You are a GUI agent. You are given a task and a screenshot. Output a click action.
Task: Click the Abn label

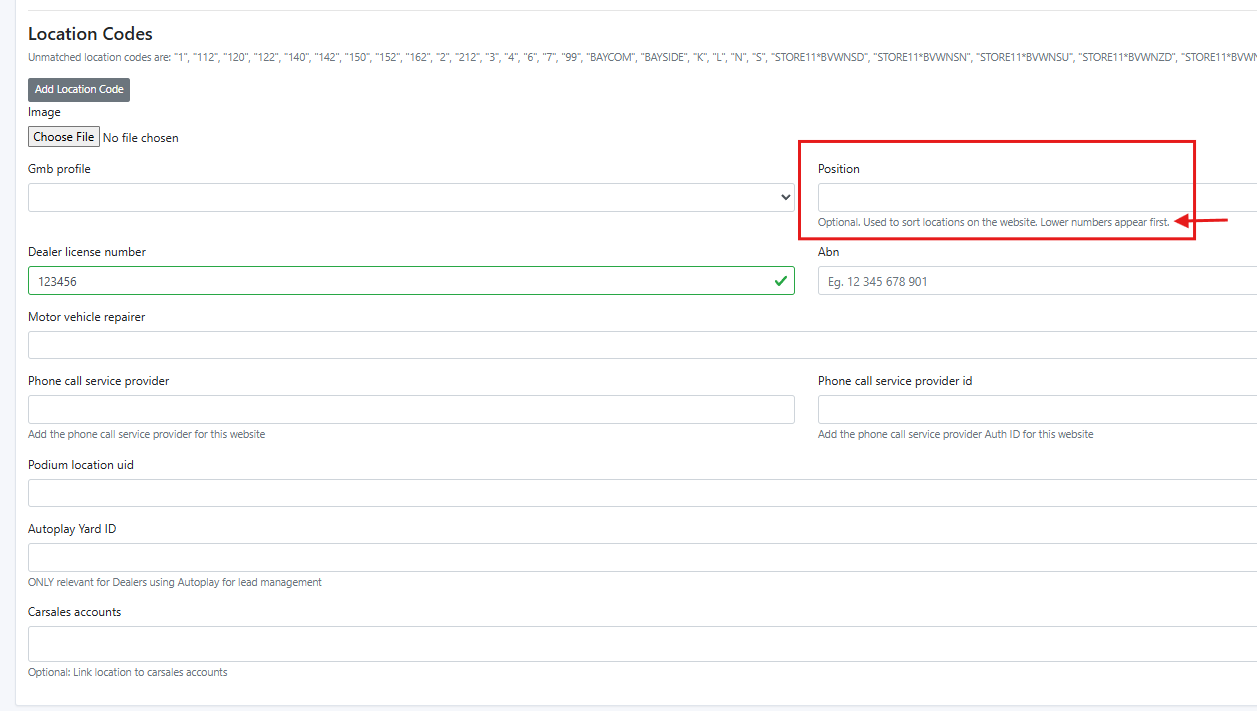(828, 252)
